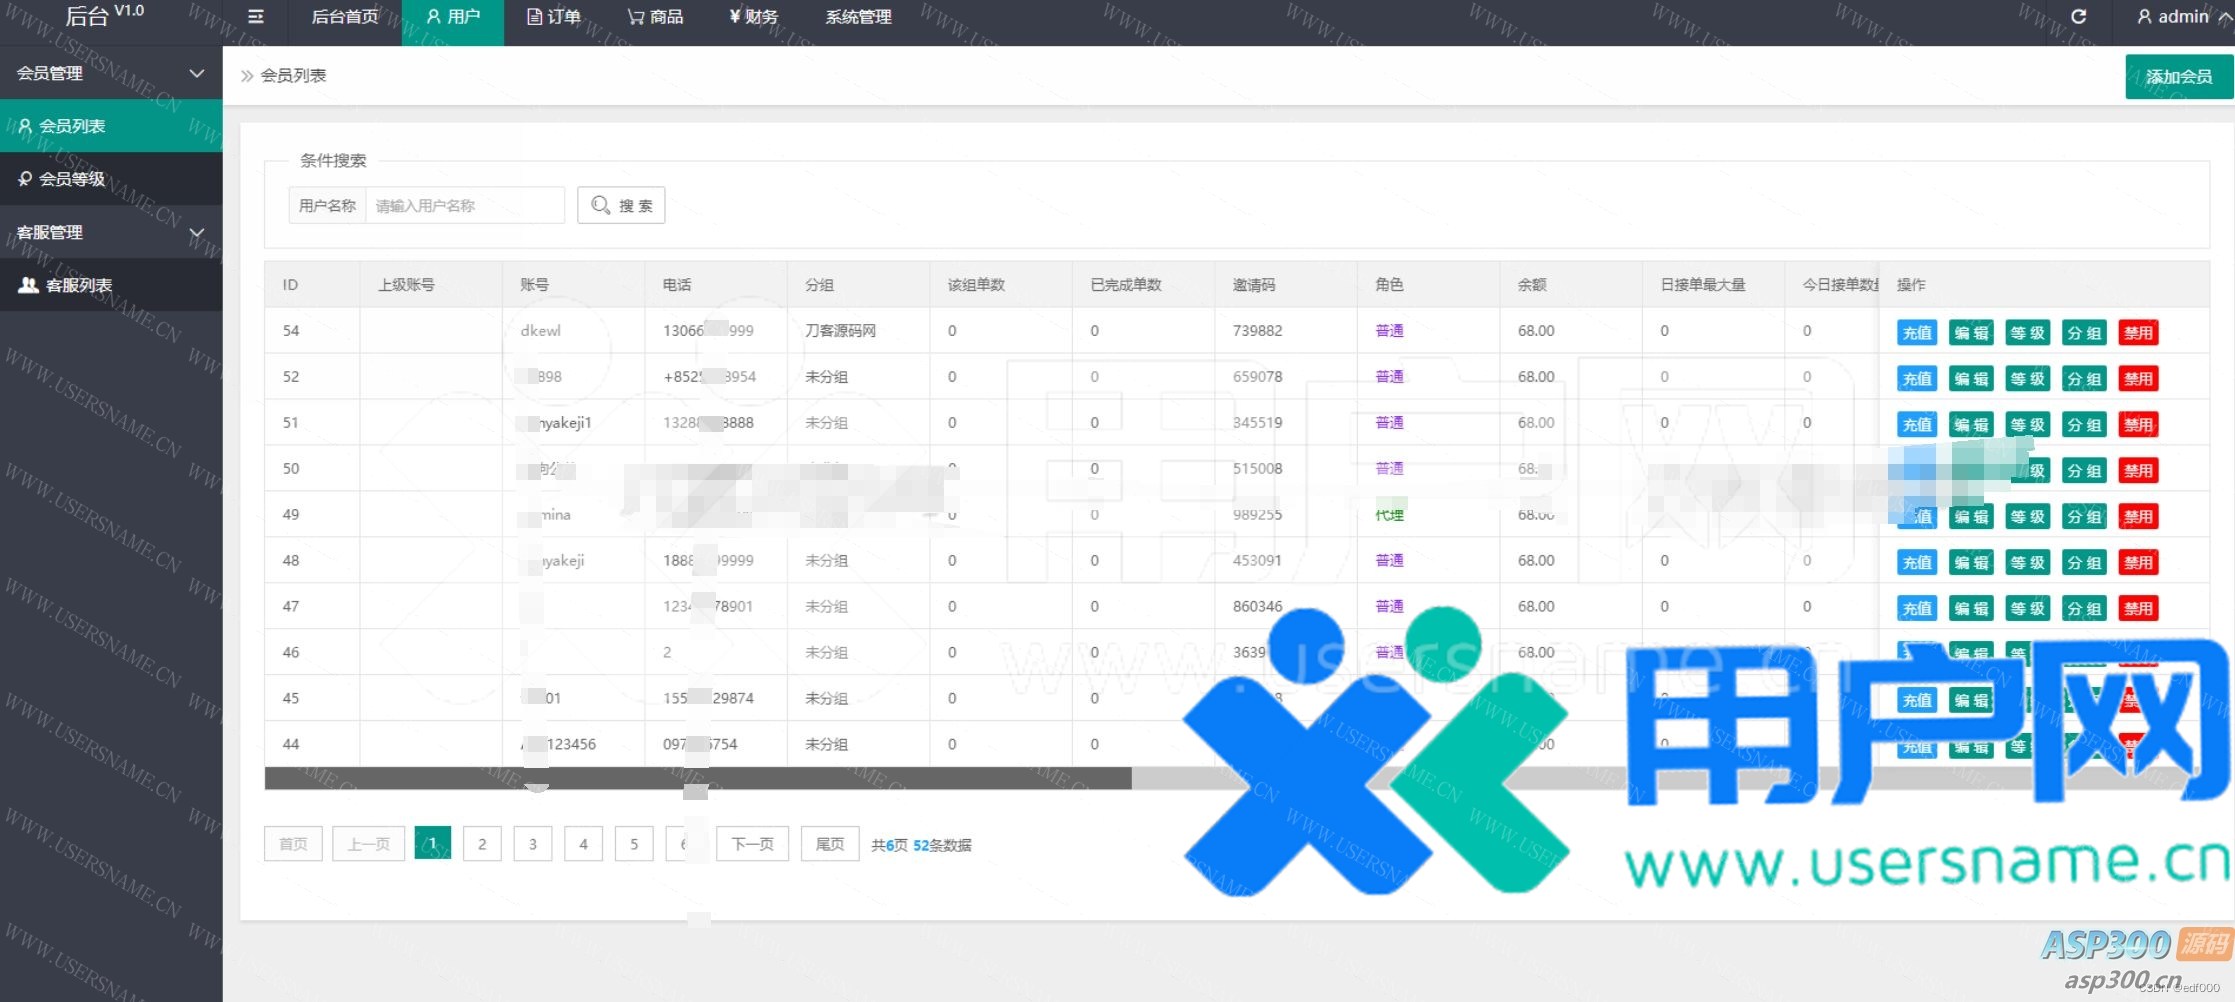Open the 订单 top menu
The width and height of the screenshot is (2235, 1002).
click(x=553, y=17)
